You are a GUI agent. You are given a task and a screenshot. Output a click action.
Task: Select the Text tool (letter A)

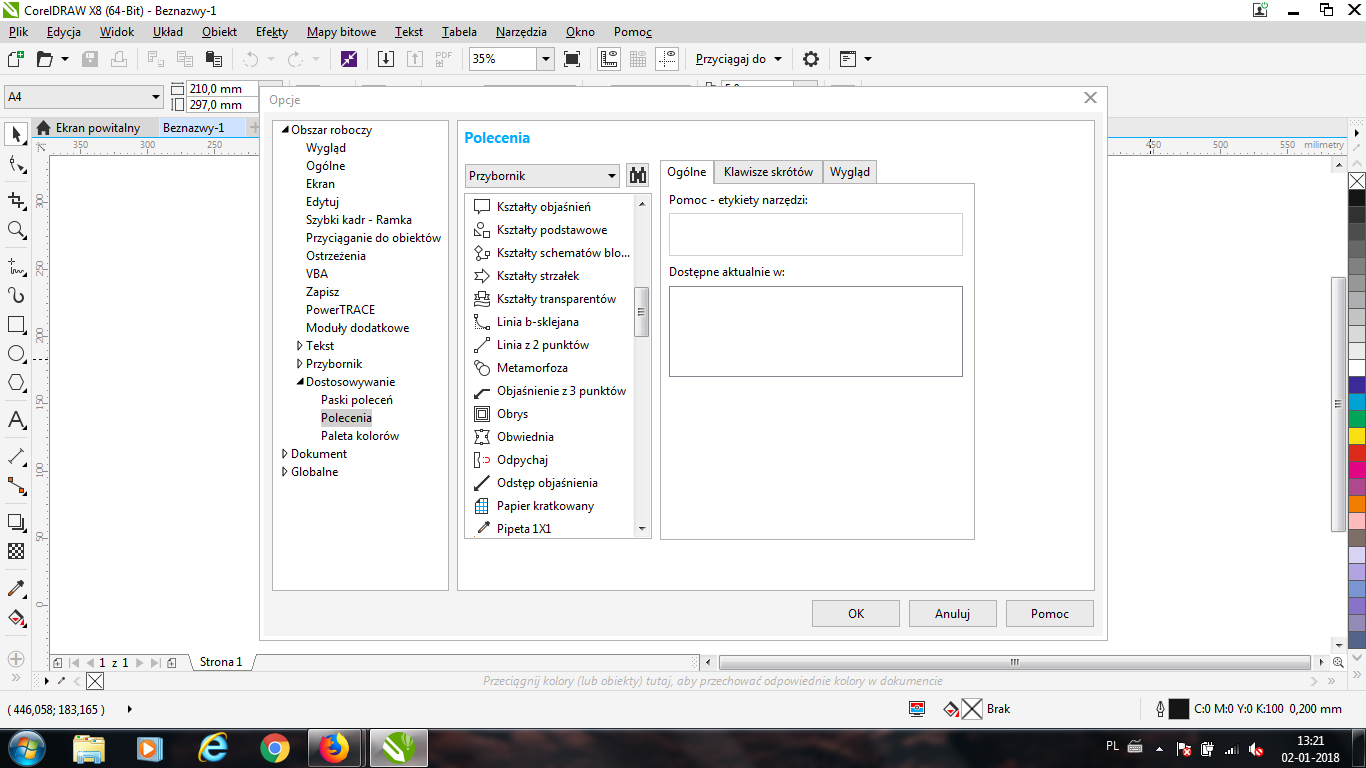pyautogui.click(x=16, y=420)
